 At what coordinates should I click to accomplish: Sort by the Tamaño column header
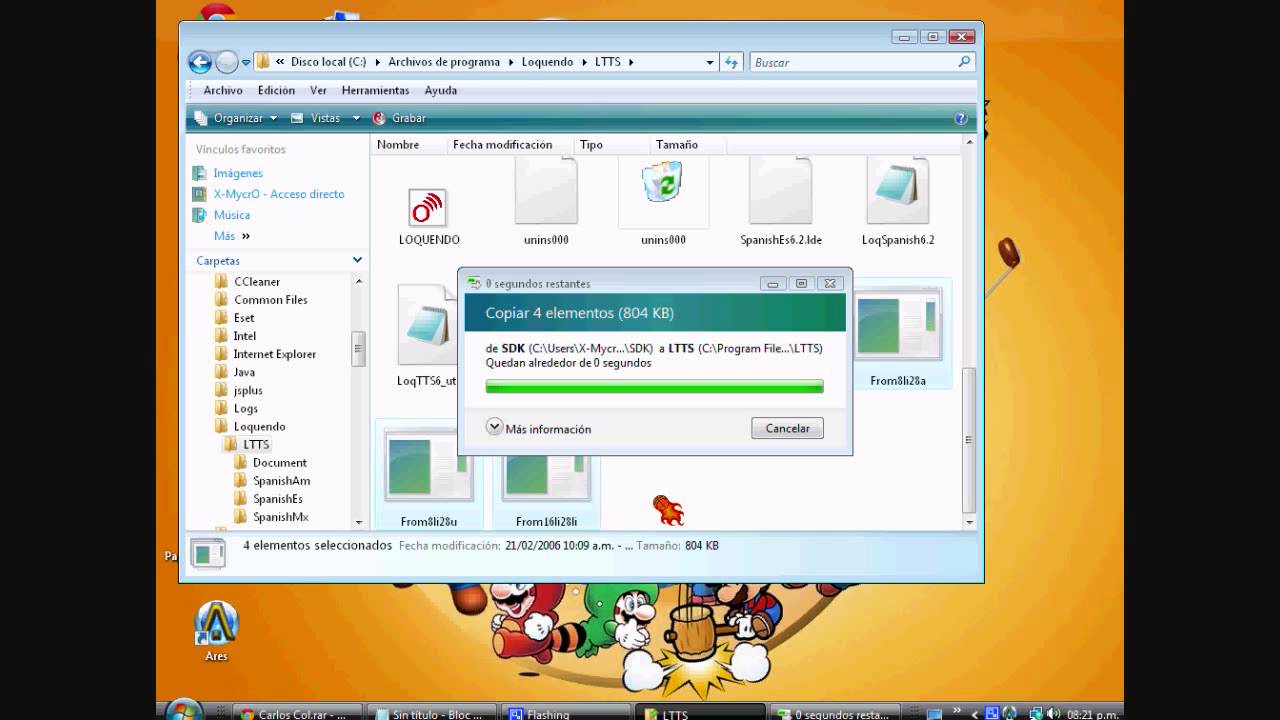pyautogui.click(x=677, y=145)
